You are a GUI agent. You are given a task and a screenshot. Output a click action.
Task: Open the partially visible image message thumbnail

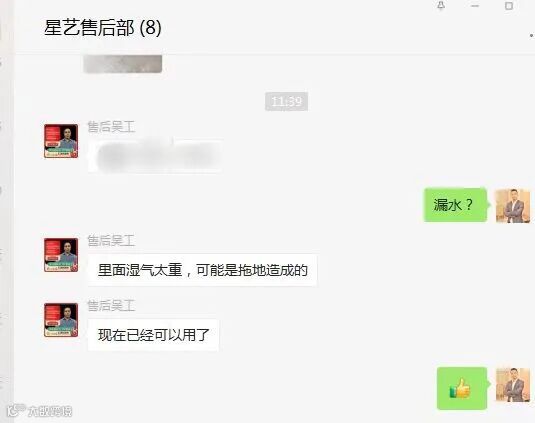(x=123, y=64)
